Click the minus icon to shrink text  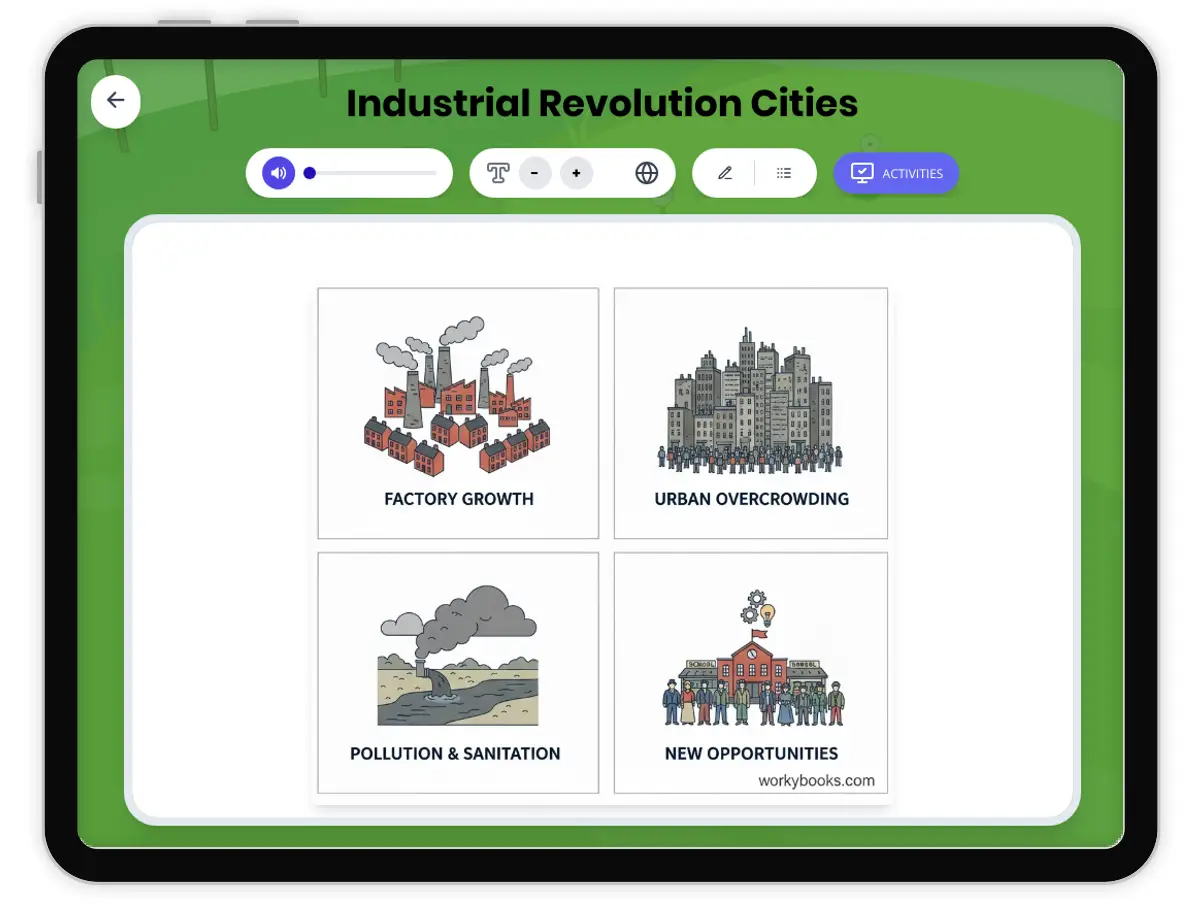(535, 173)
